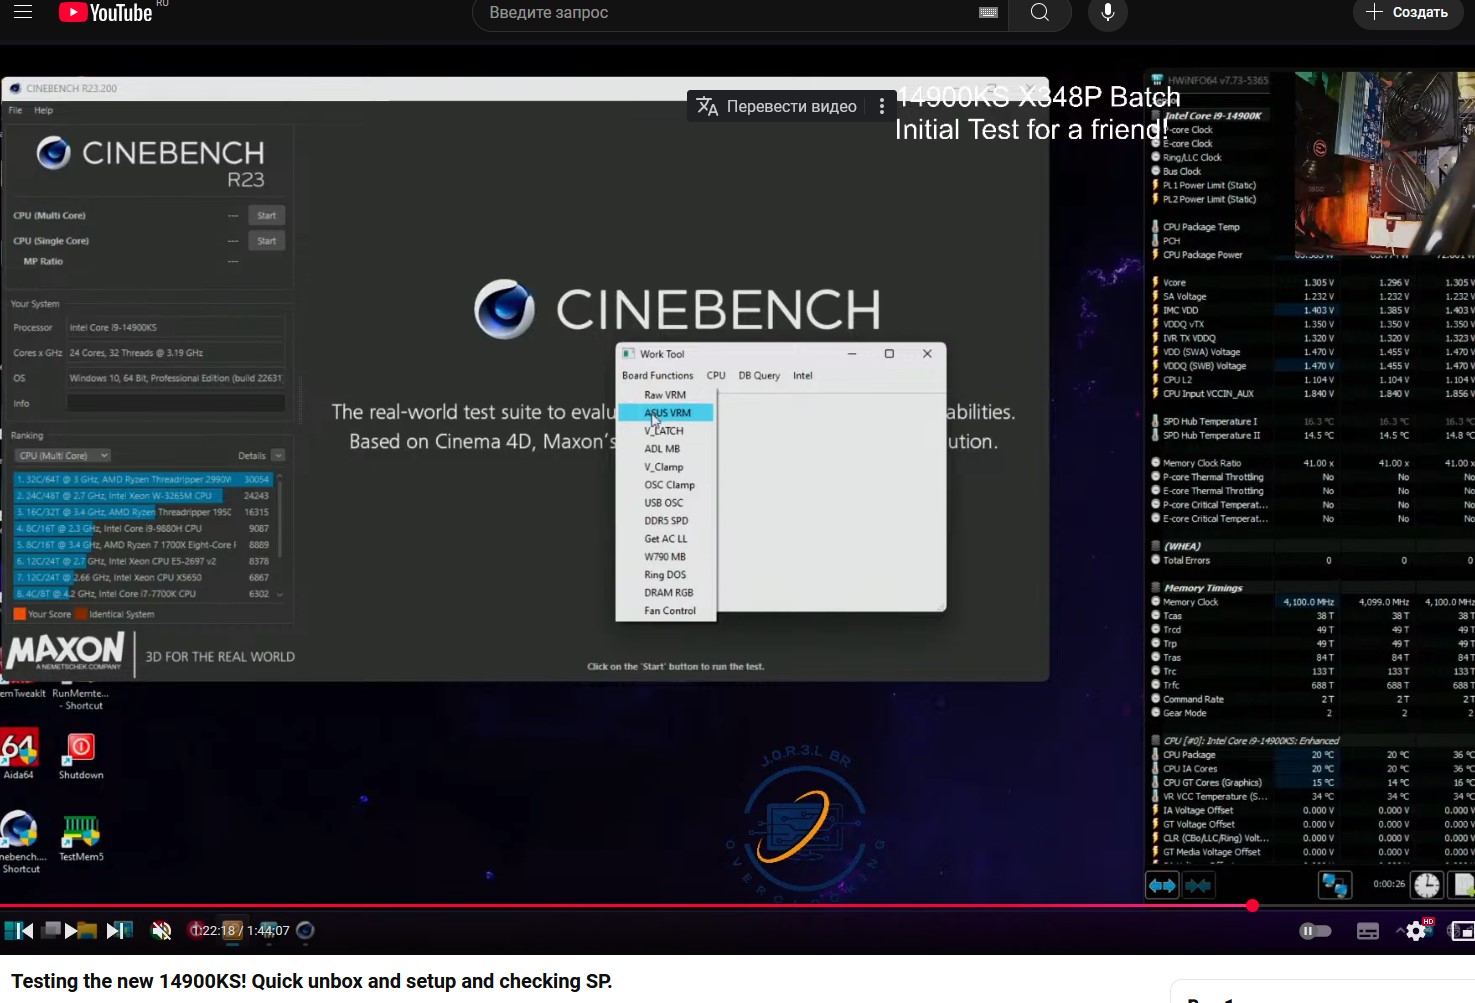Go to the YouTube home logo
The width and height of the screenshot is (1475, 1003).
point(106,12)
